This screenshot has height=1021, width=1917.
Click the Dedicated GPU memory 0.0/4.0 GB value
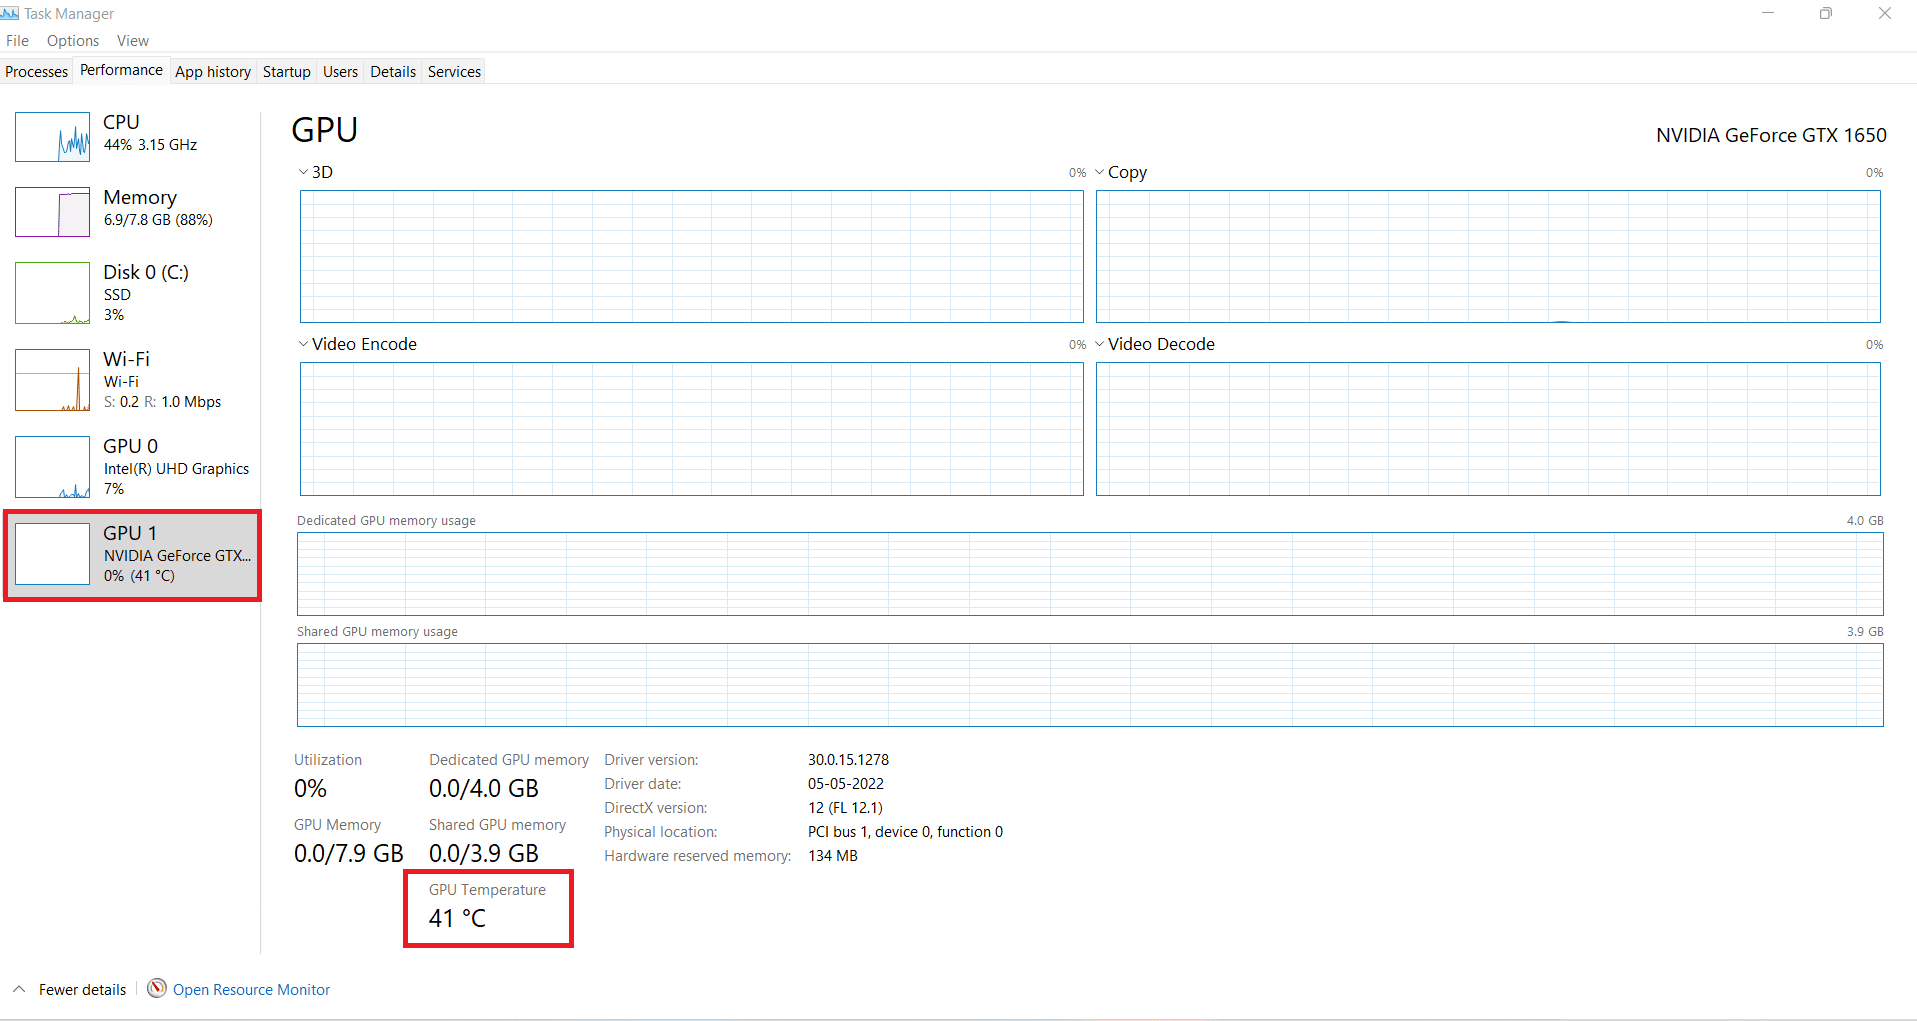(484, 789)
